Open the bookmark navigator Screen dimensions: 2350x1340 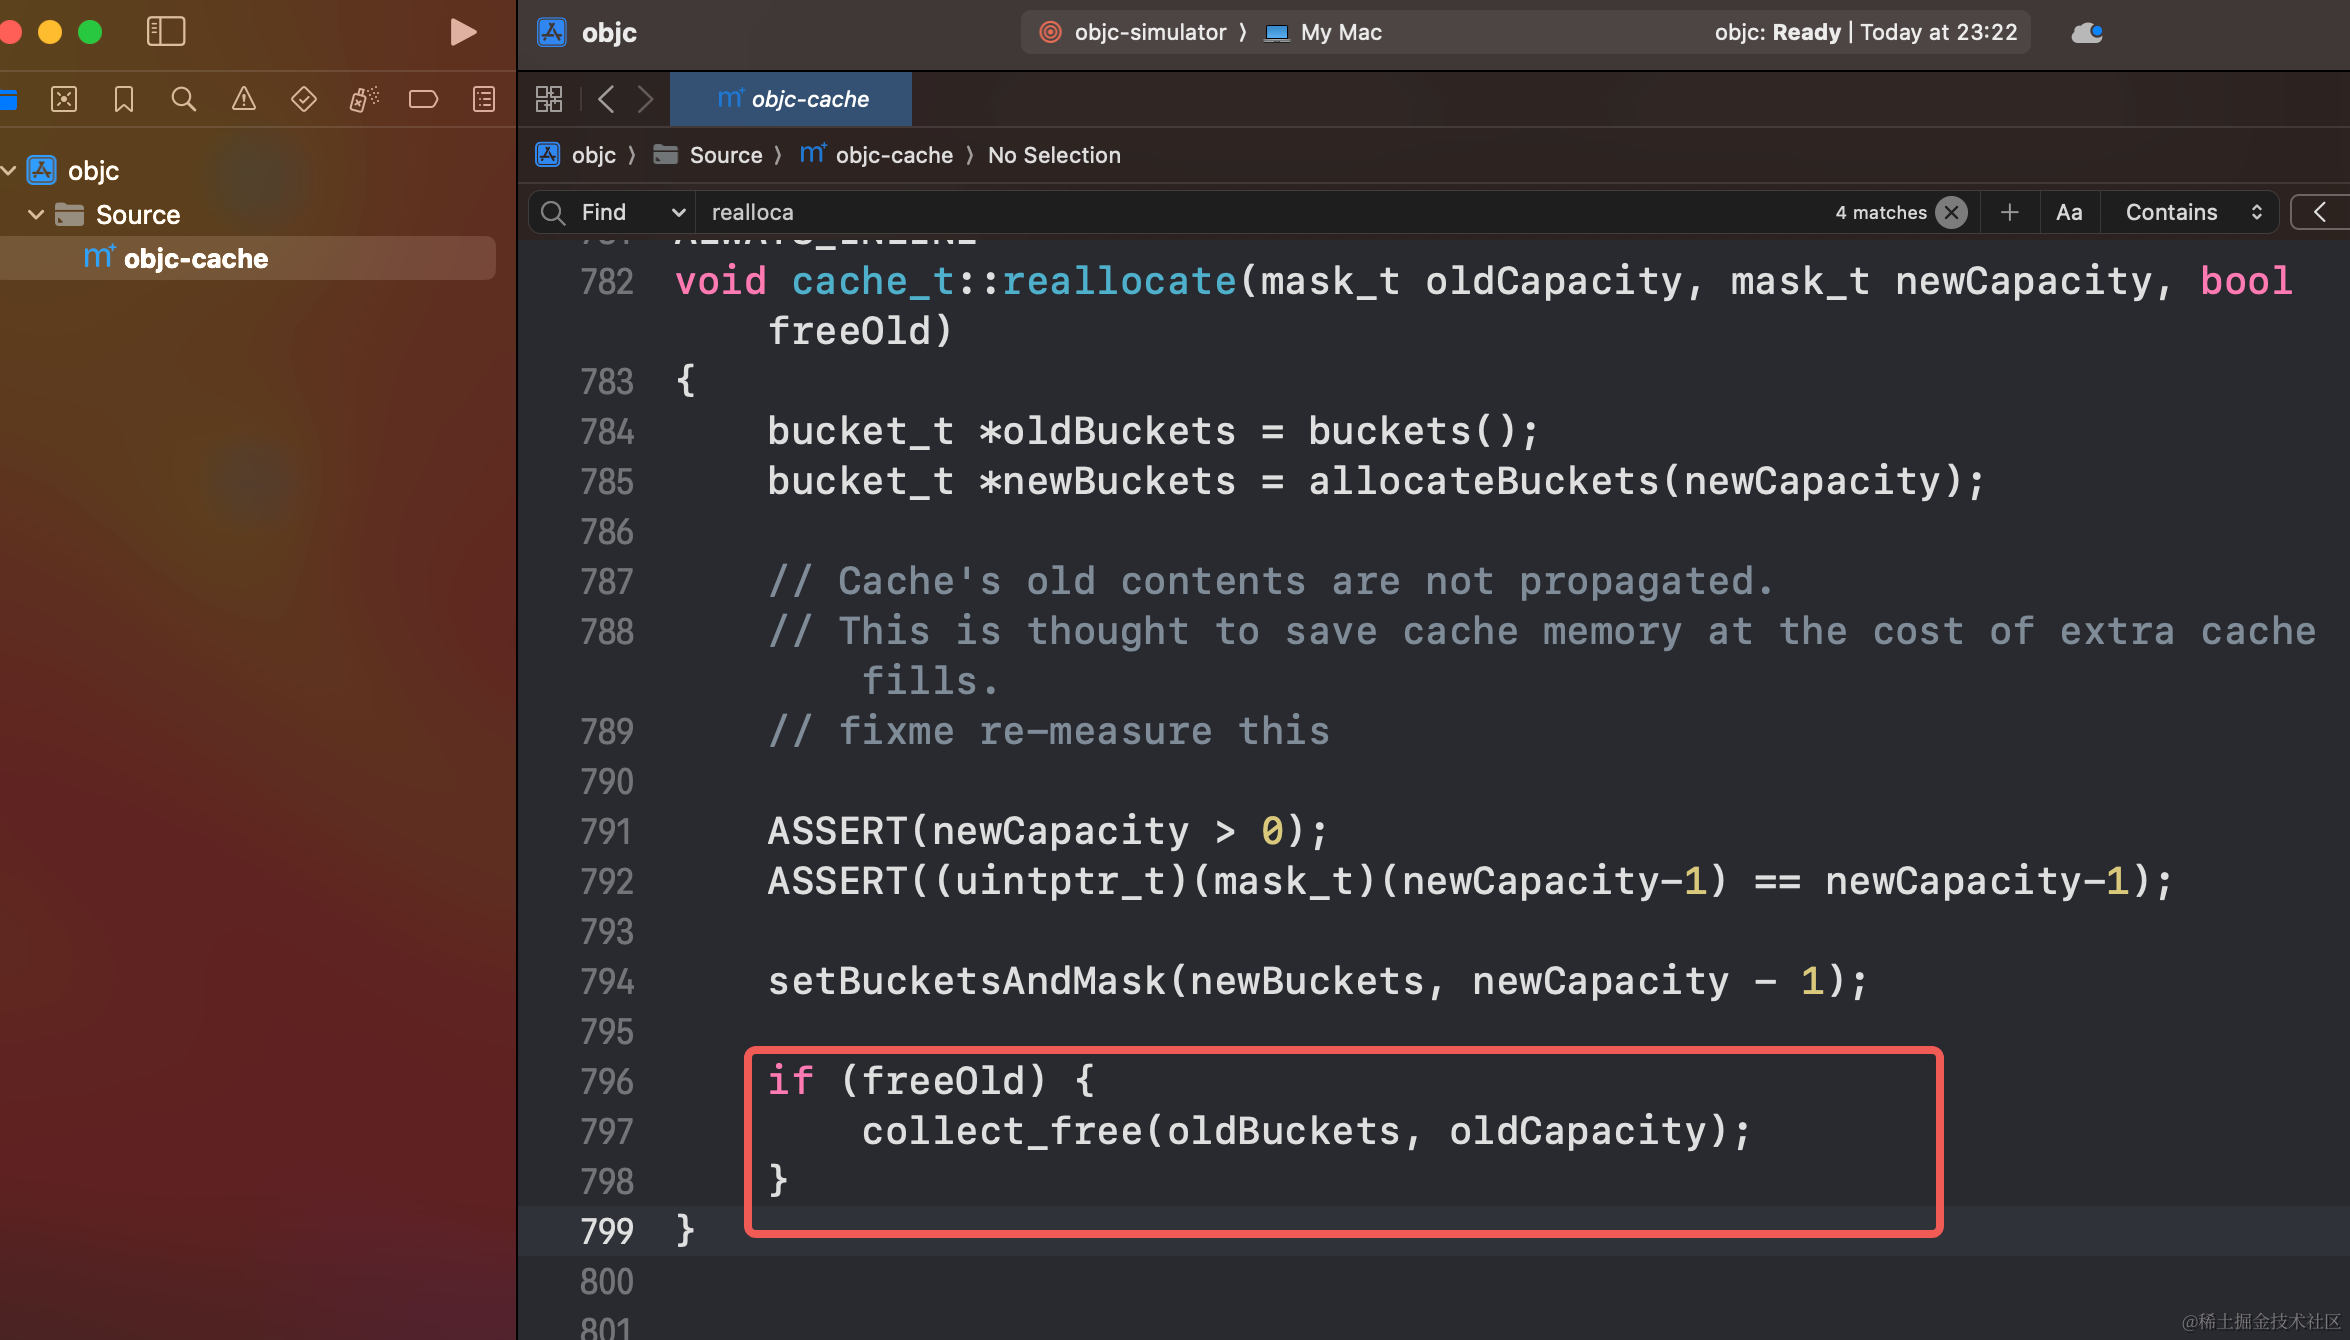(124, 99)
